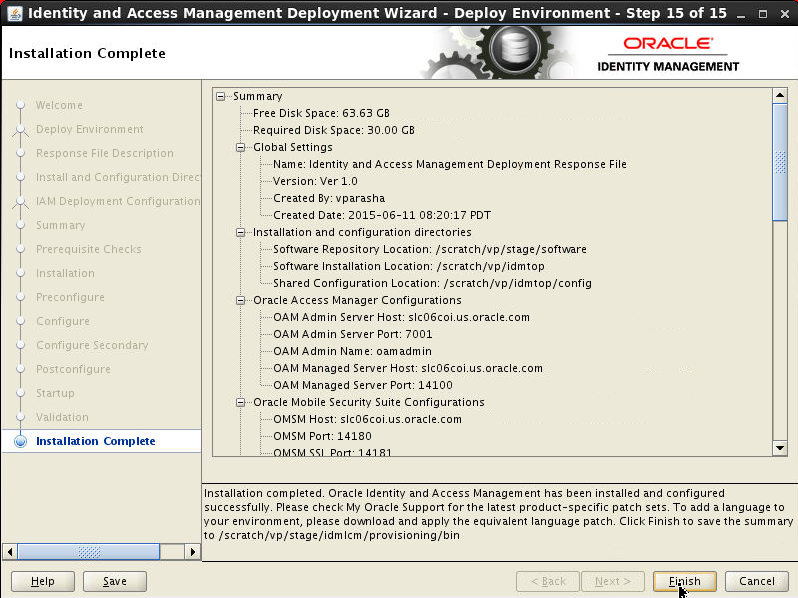The height and width of the screenshot is (598, 798).
Task: Select the Installation step in the sidebar
Action: [x=65, y=273]
